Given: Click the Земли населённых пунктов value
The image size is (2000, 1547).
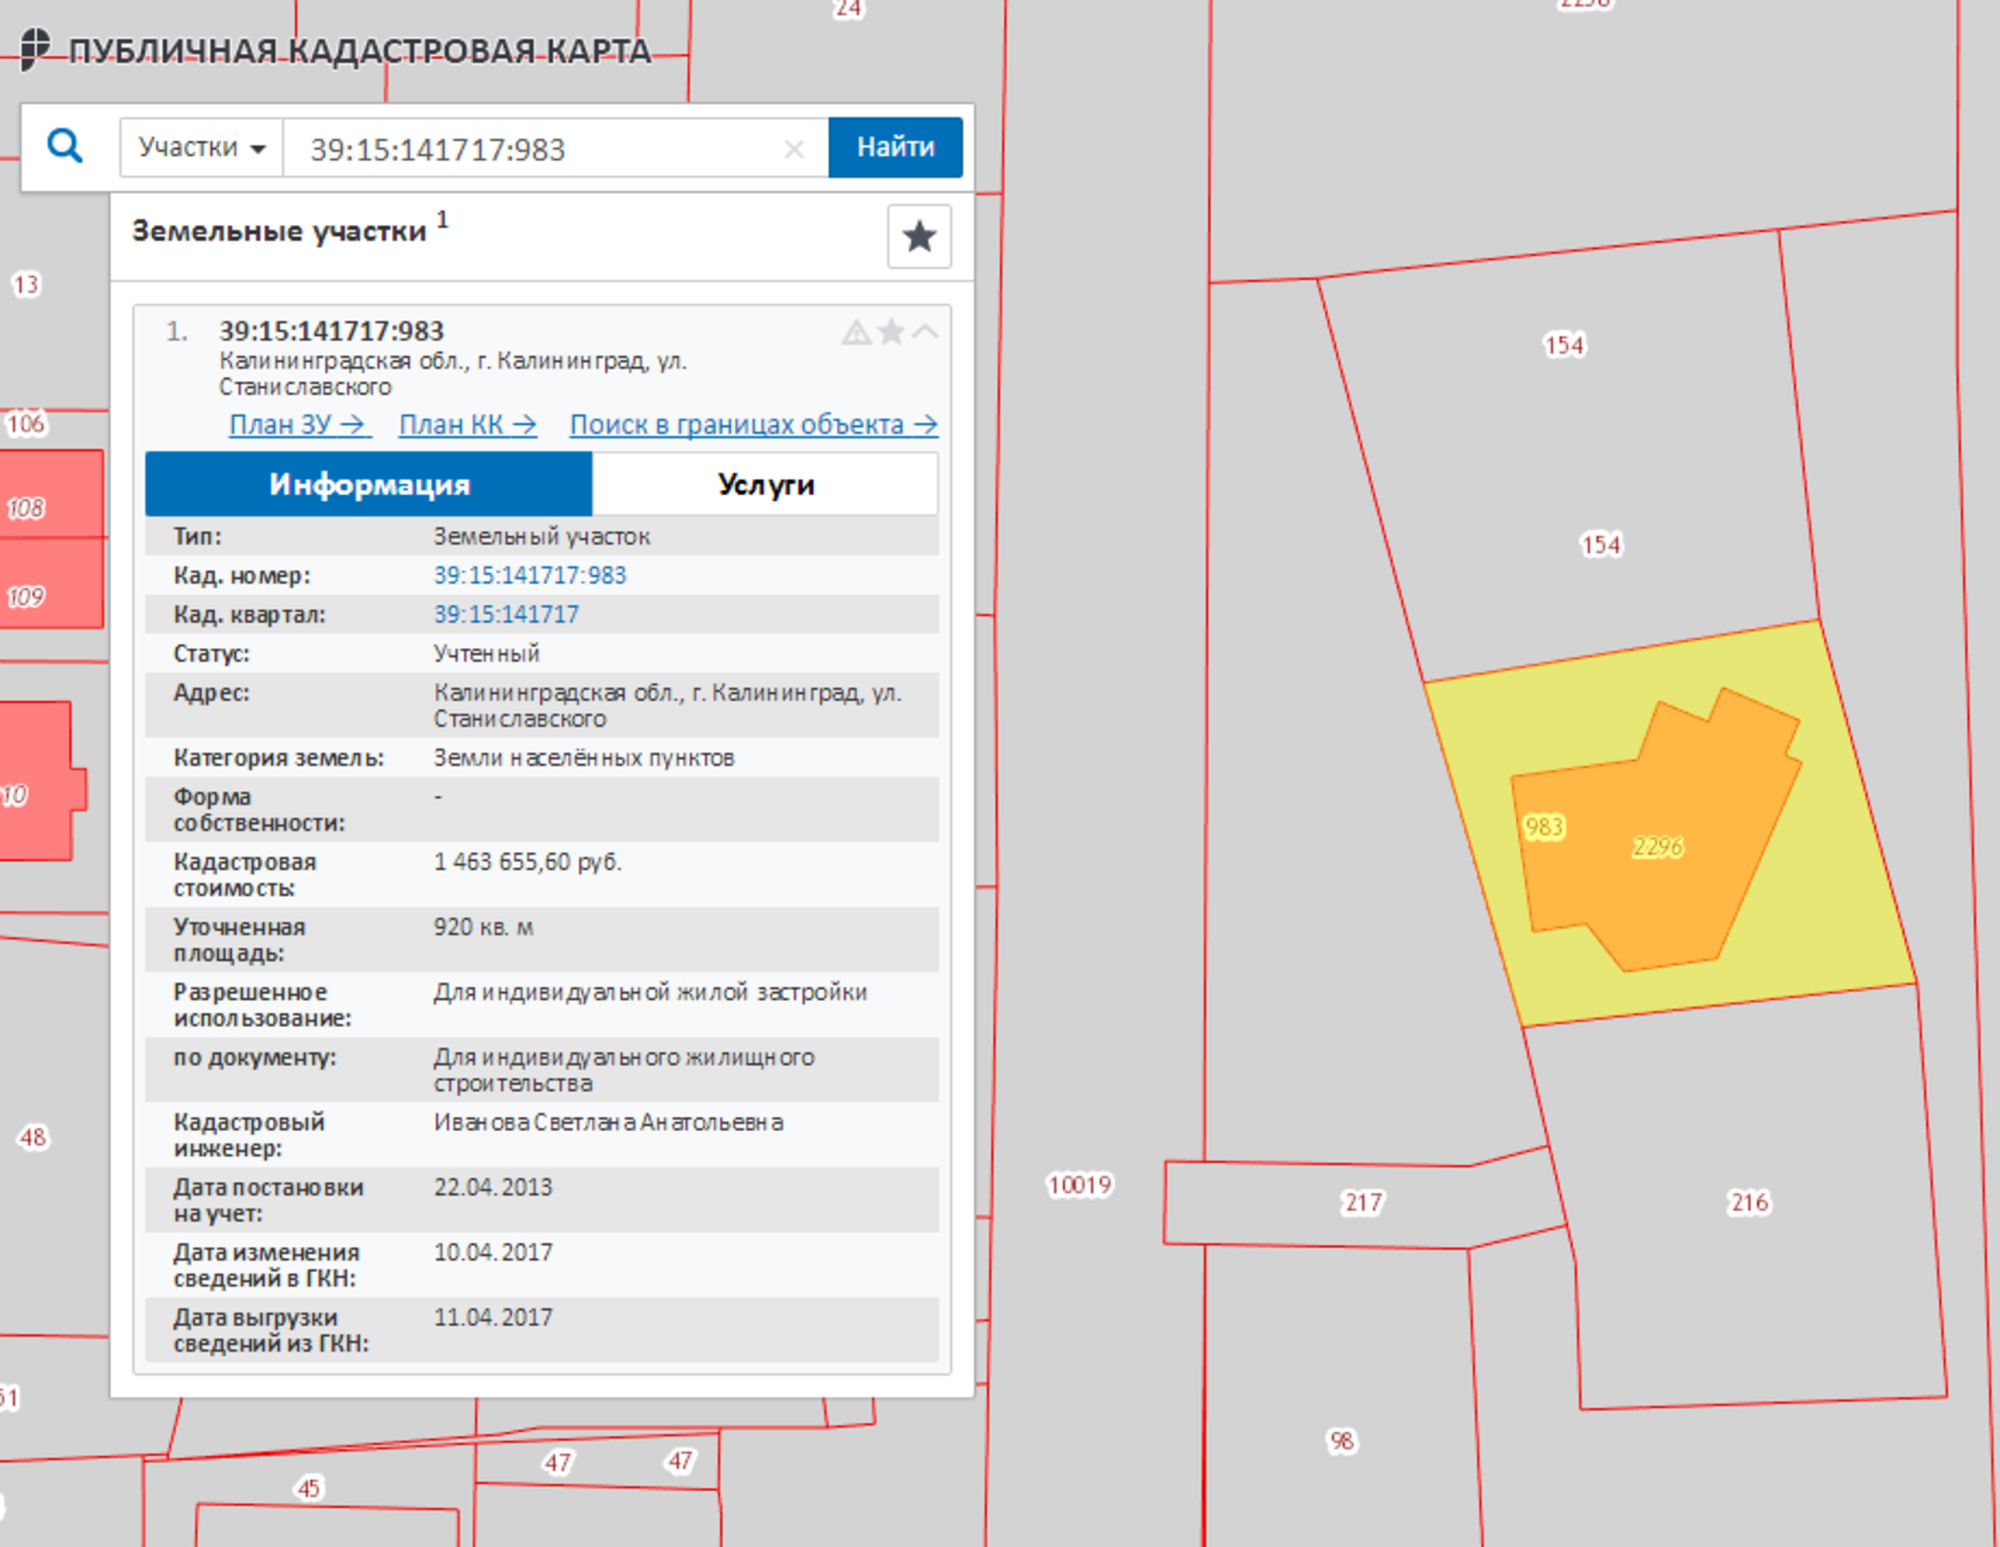Looking at the screenshot, I should point(583,758).
